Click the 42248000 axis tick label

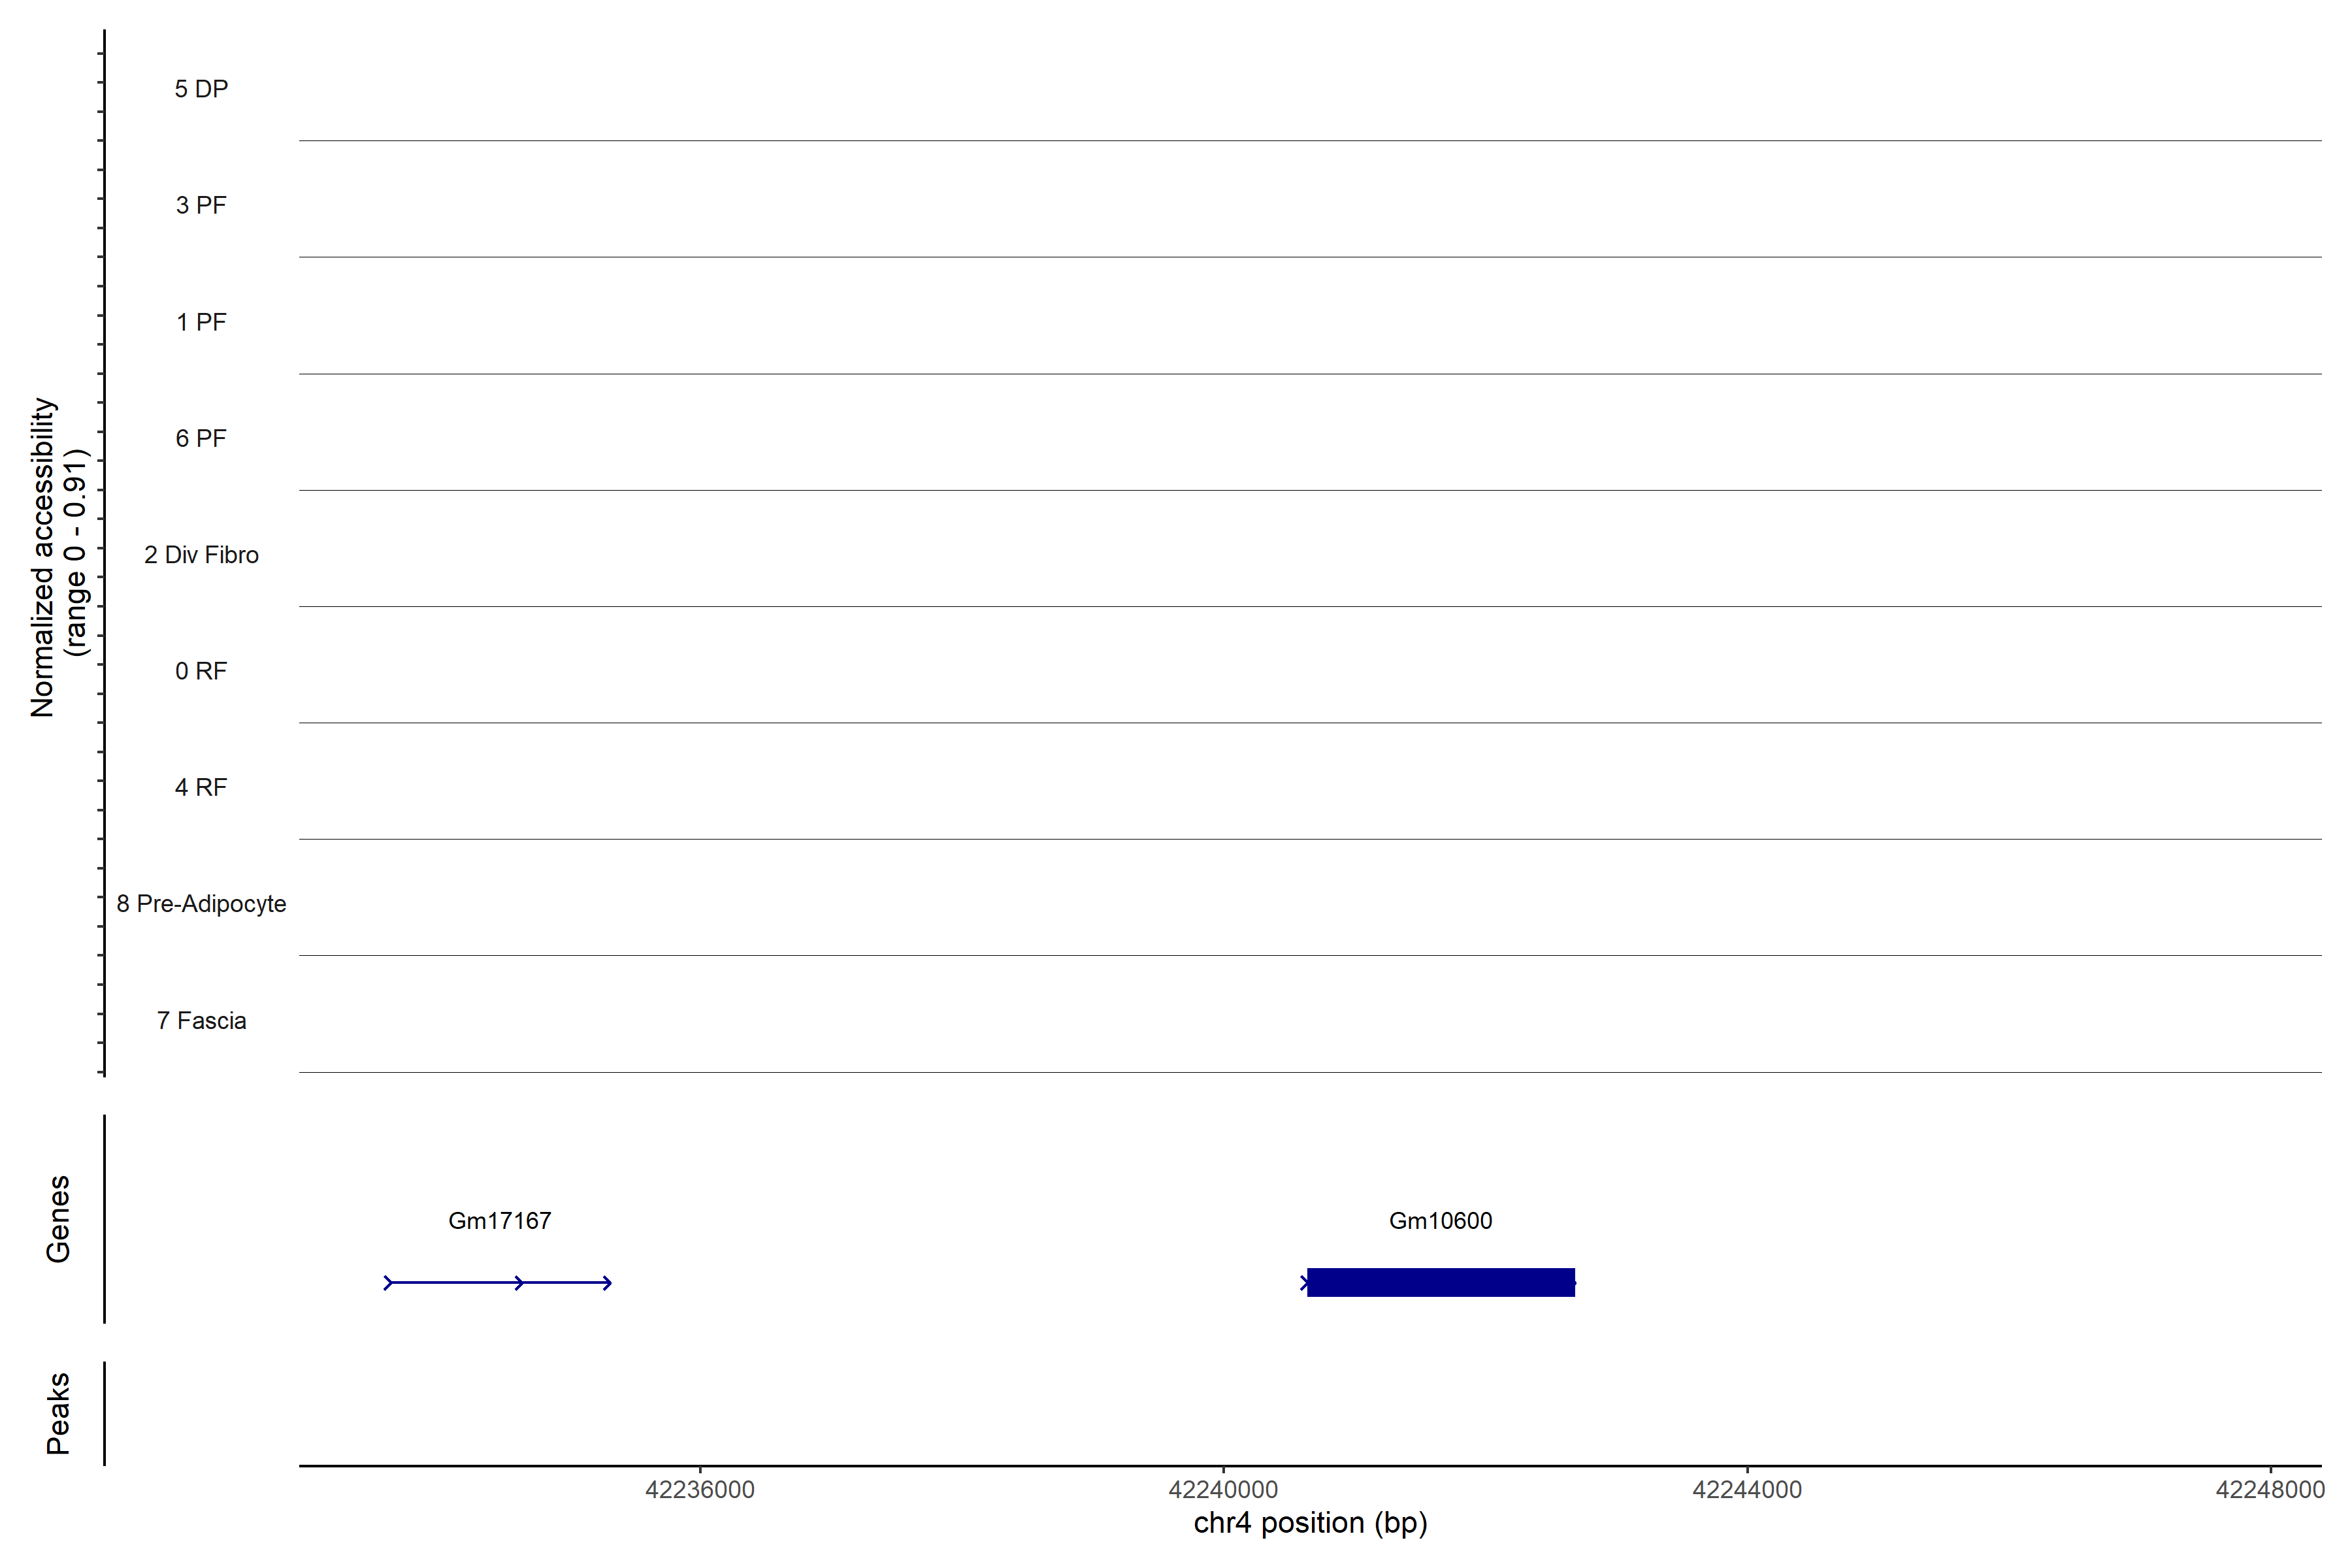click(2269, 1490)
